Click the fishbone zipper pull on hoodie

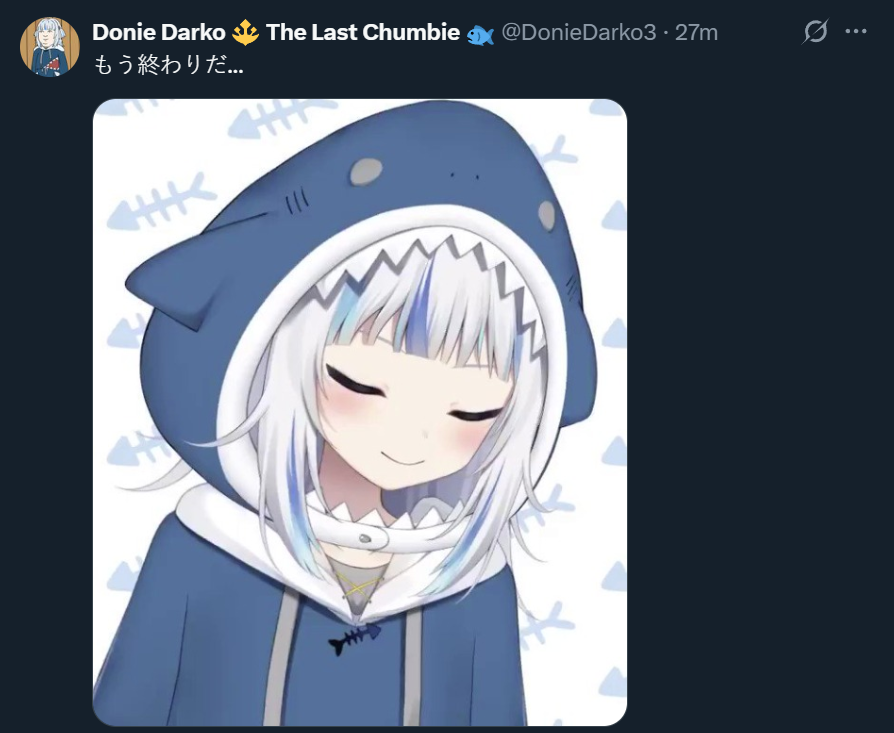coord(355,638)
